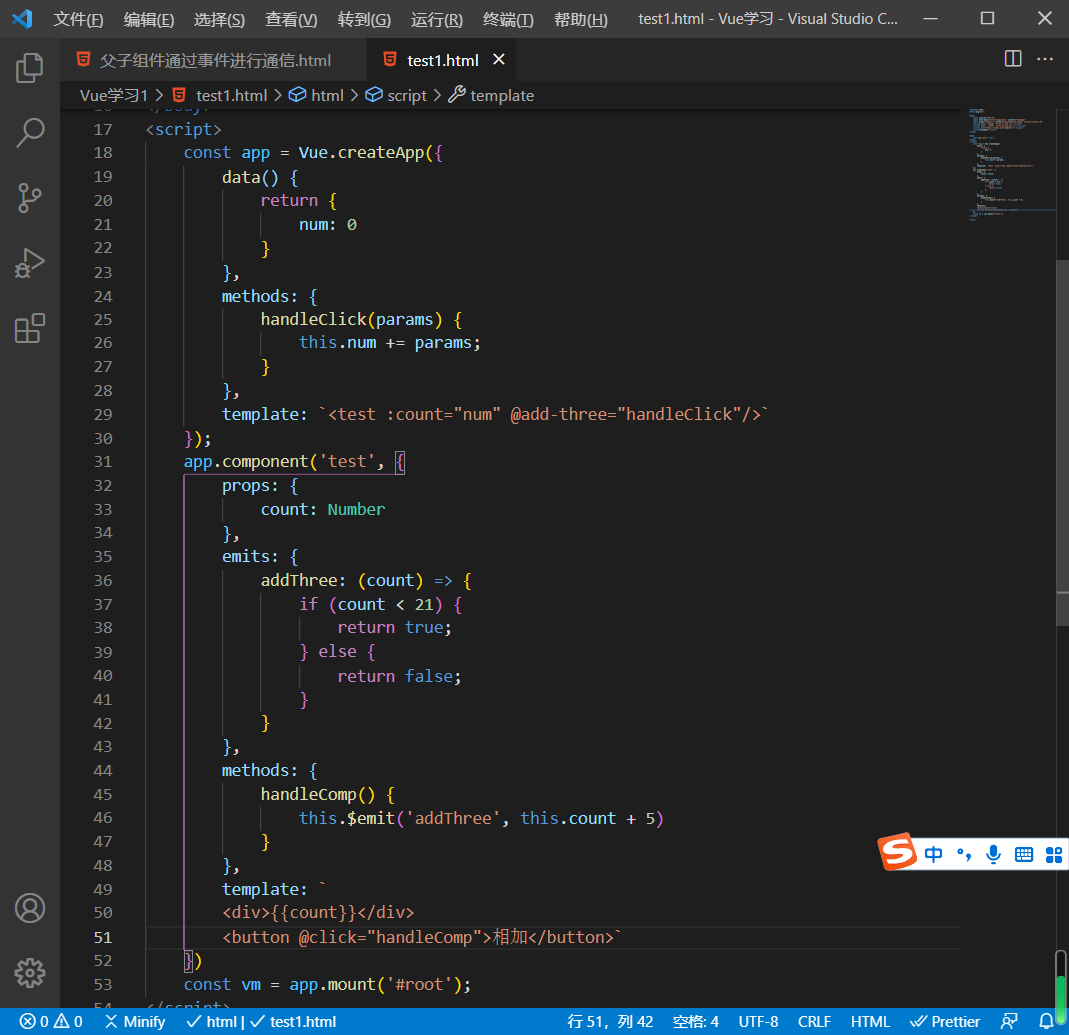Open the UTF-8 encoding selector
The width and height of the screenshot is (1069, 1035).
tap(758, 1021)
